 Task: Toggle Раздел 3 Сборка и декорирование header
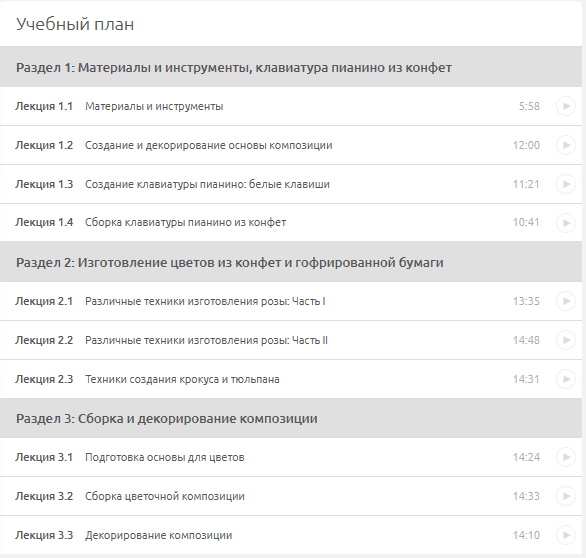tap(291, 418)
